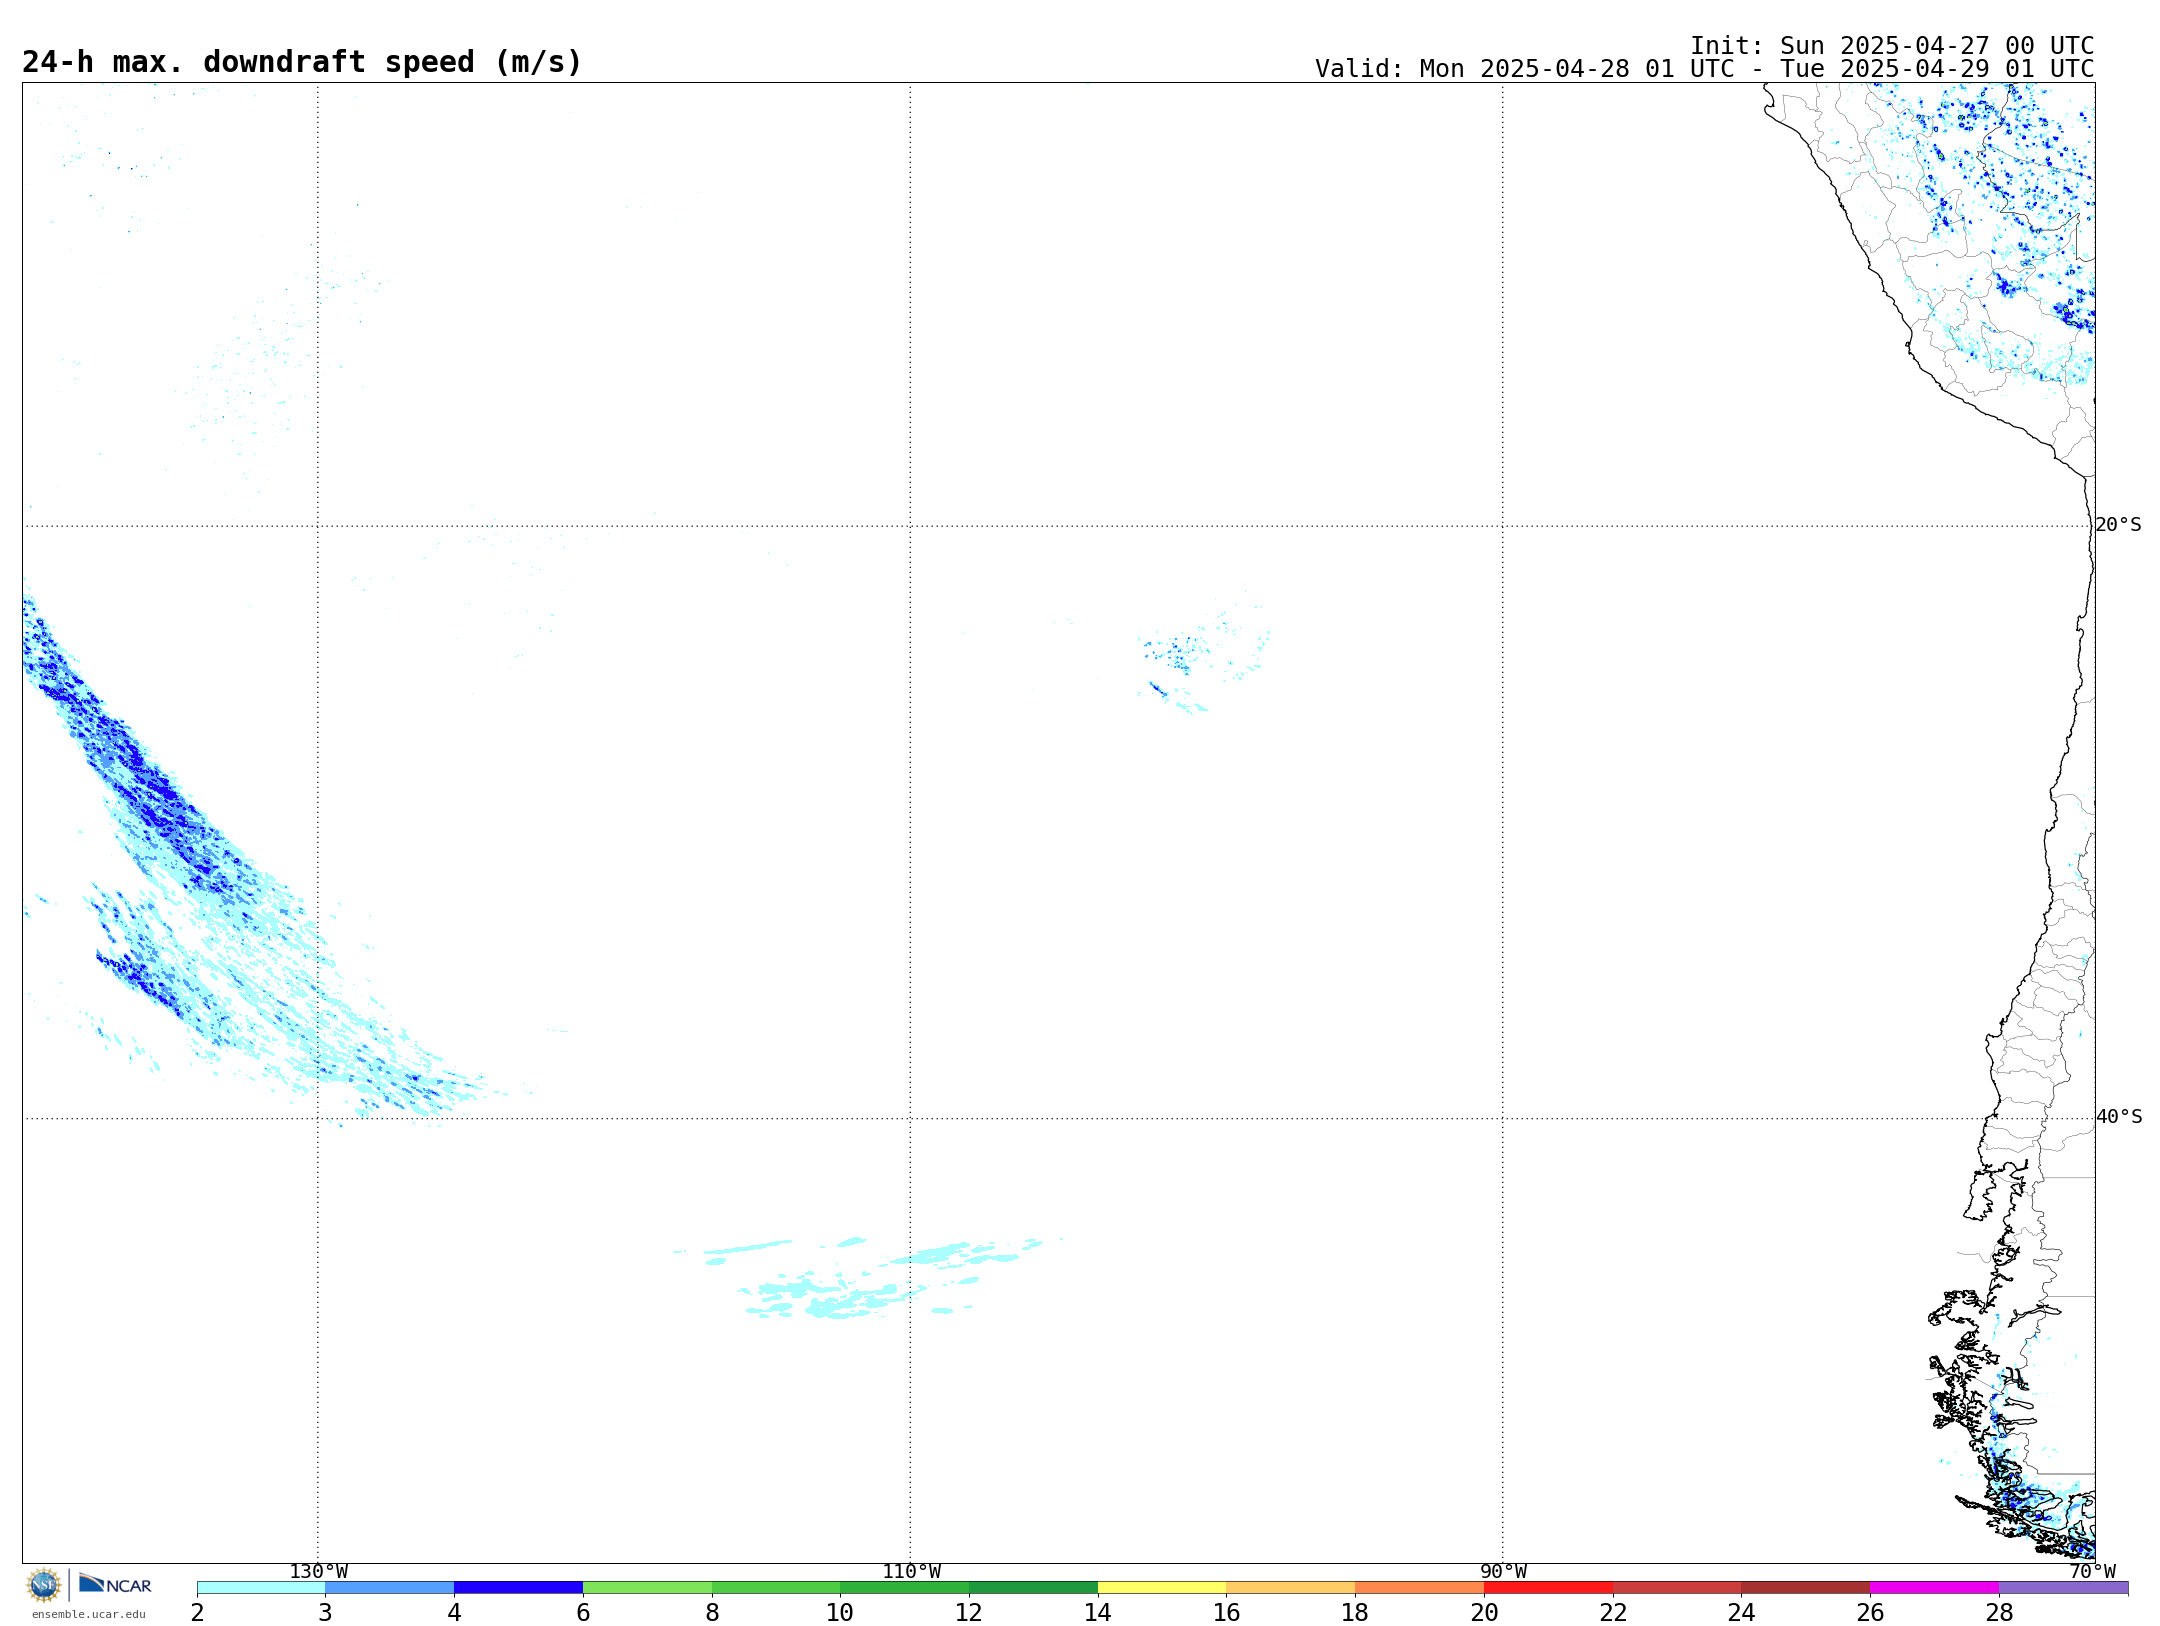Click the dark blue 4–6 color swatch

pyautogui.click(x=518, y=1588)
